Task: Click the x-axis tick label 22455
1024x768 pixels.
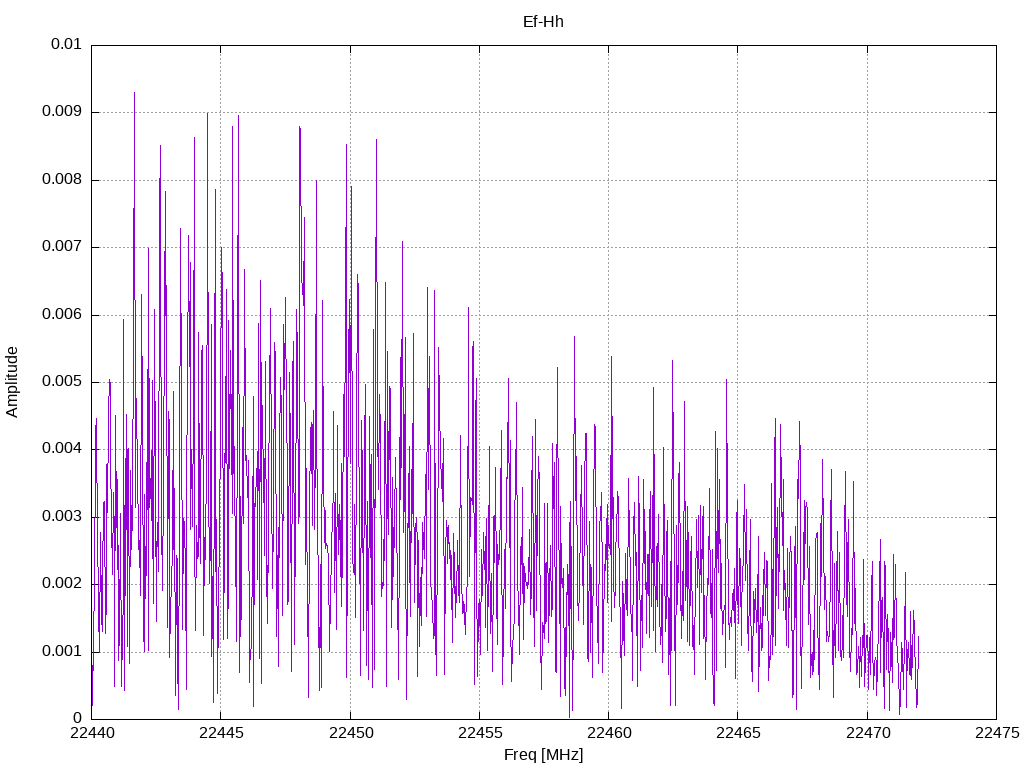Action: click(480, 733)
